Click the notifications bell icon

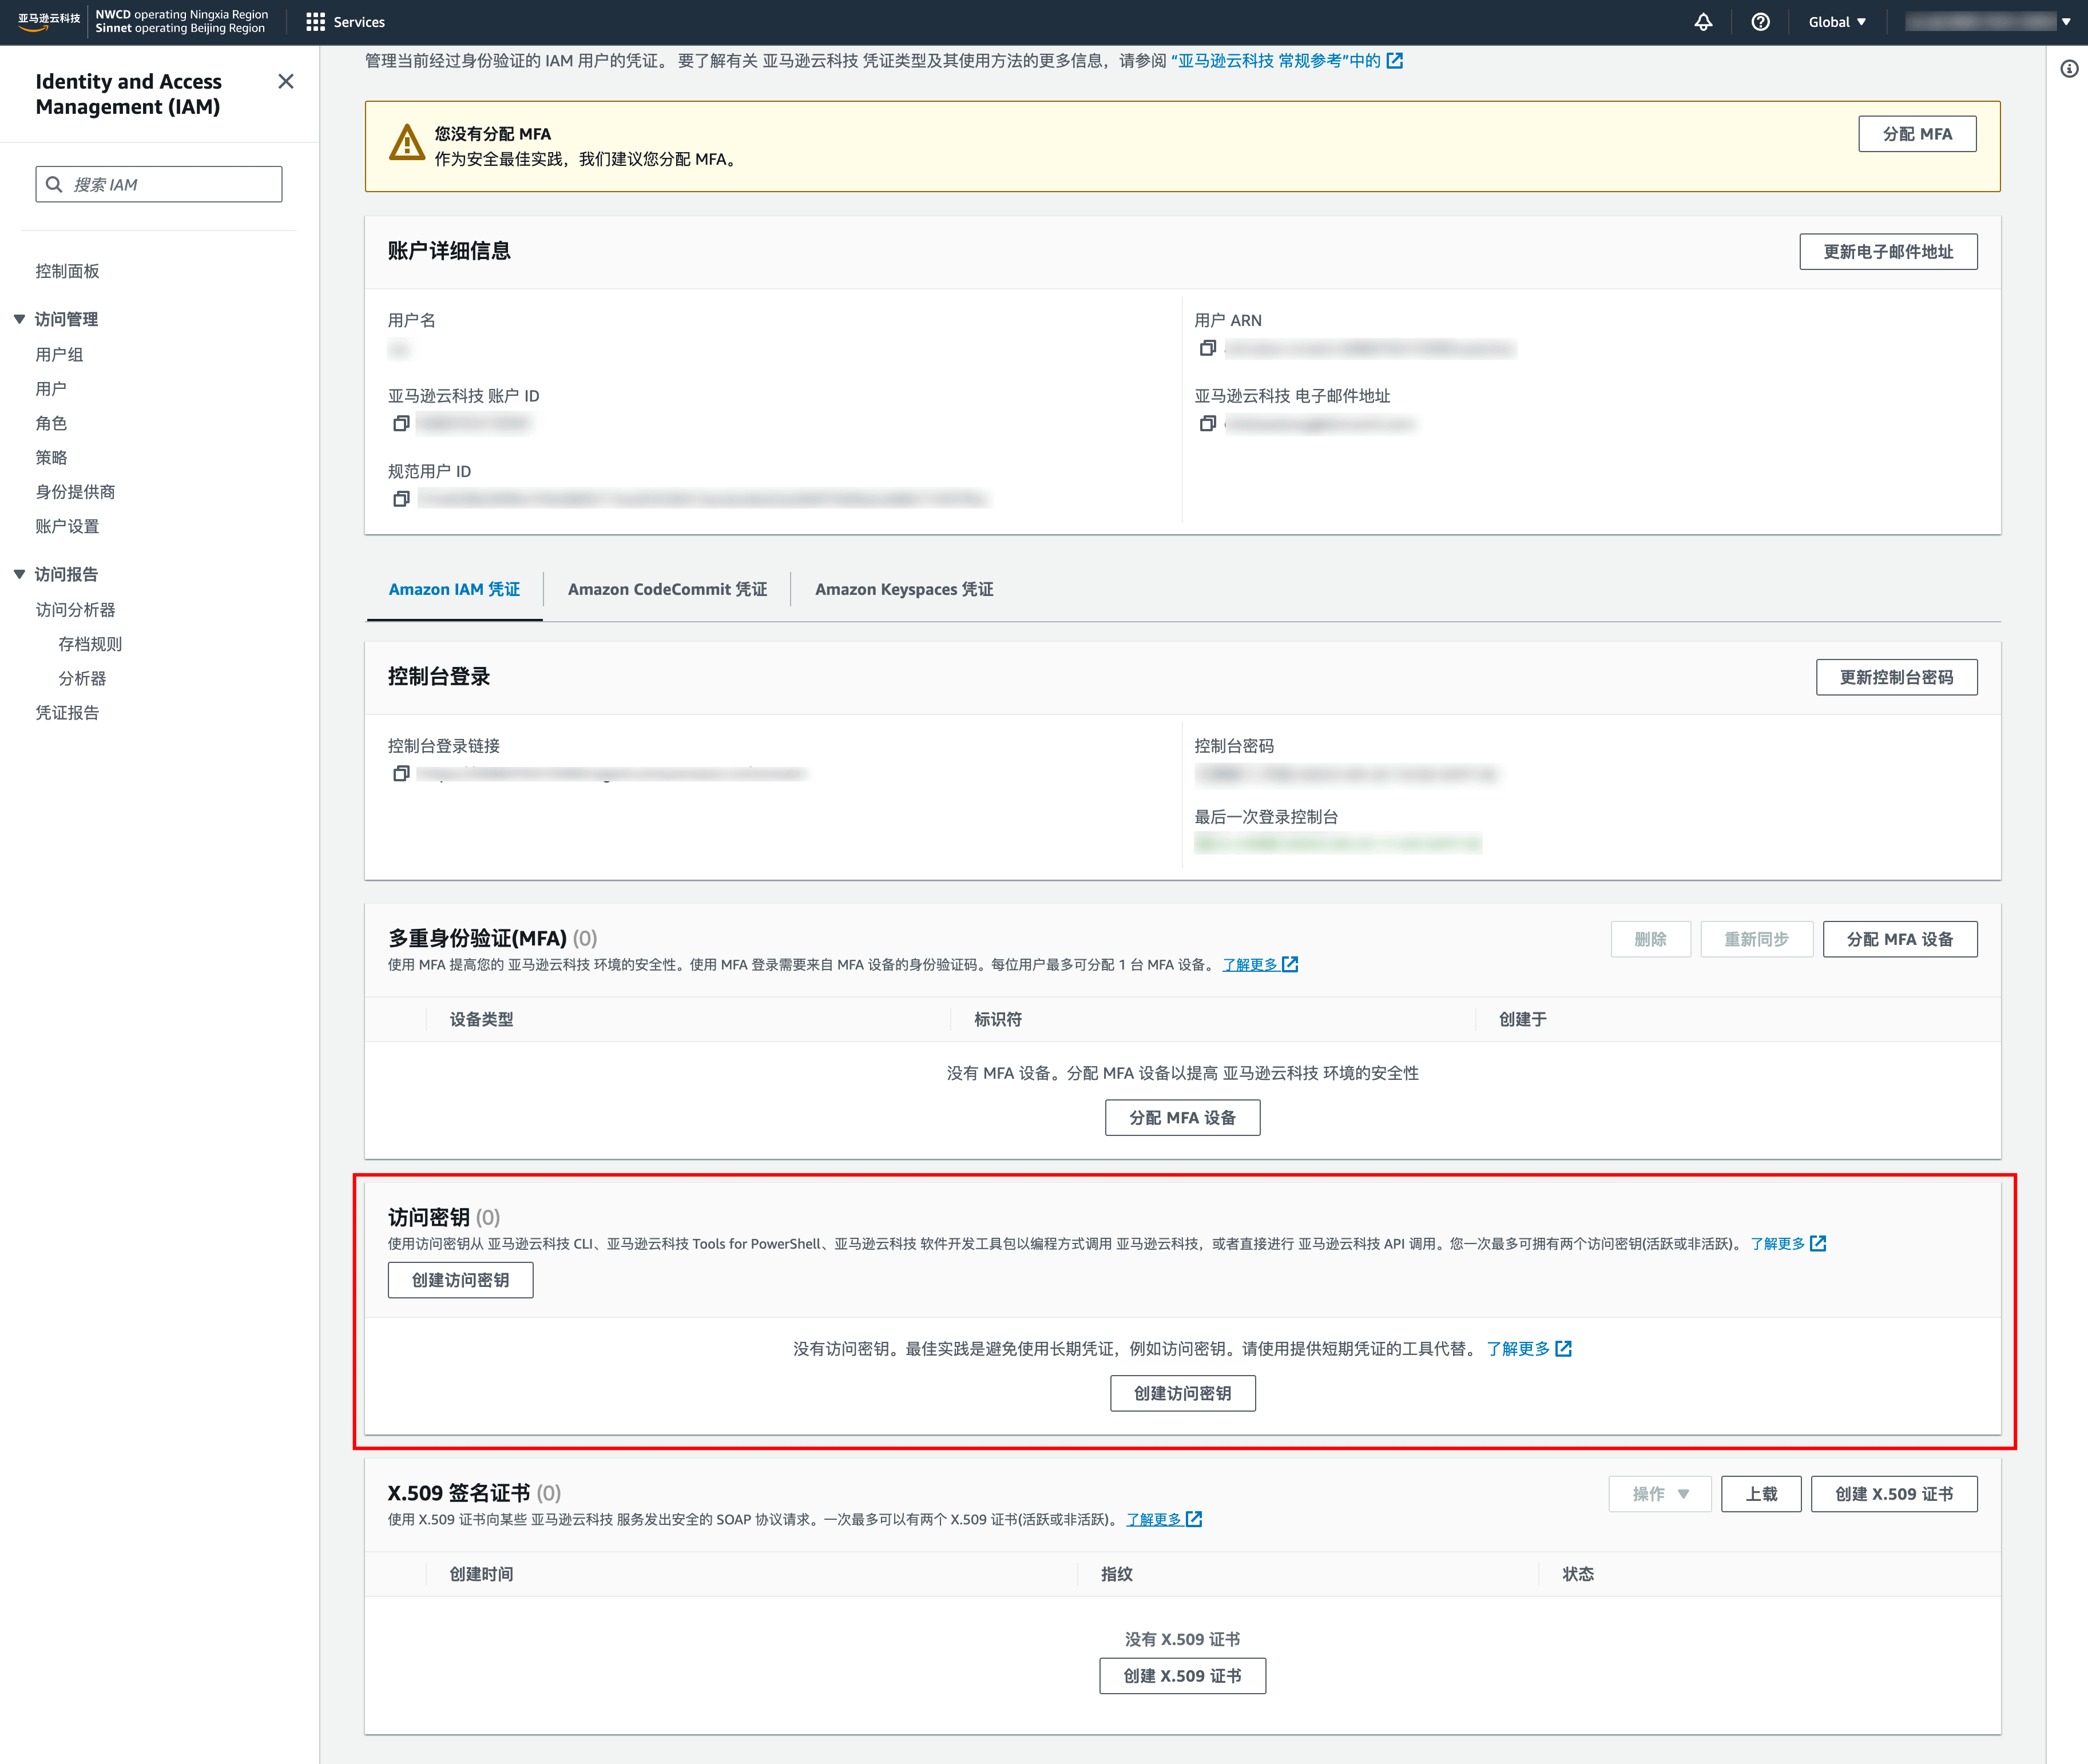[1703, 22]
